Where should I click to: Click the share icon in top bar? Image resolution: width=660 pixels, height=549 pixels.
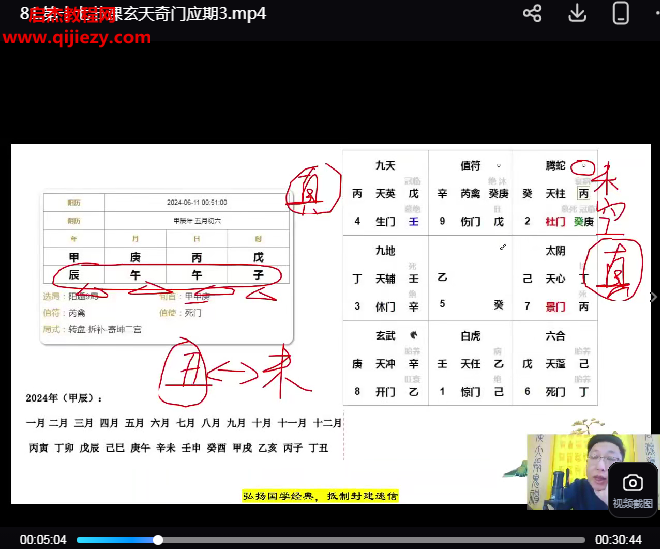pyautogui.click(x=532, y=13)
